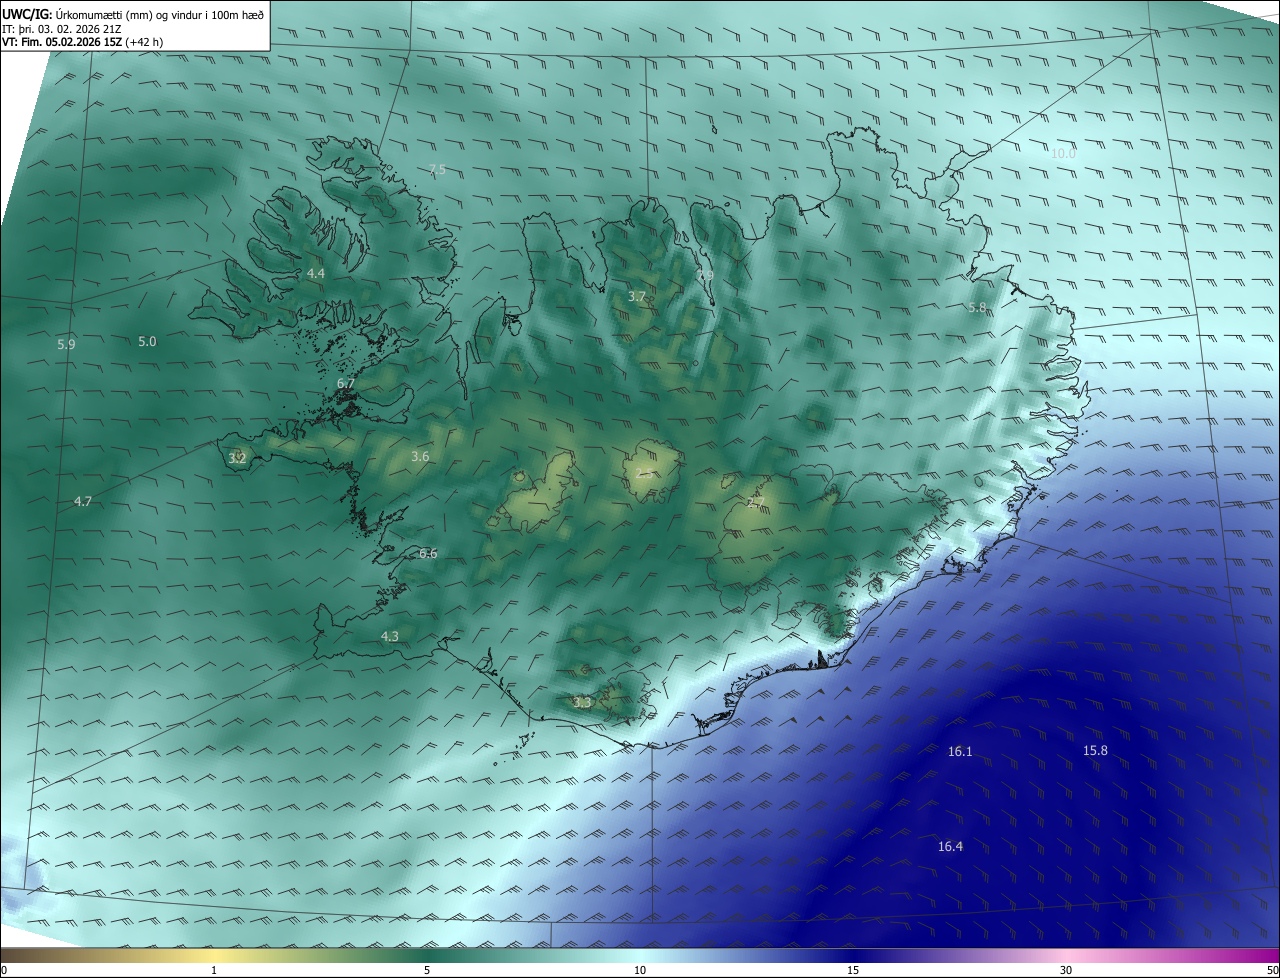The height and width of the screenshot is (978, 1280).
Task: Click the 4.4 value over the Westfjords
Action: click(x=316, y=273)
